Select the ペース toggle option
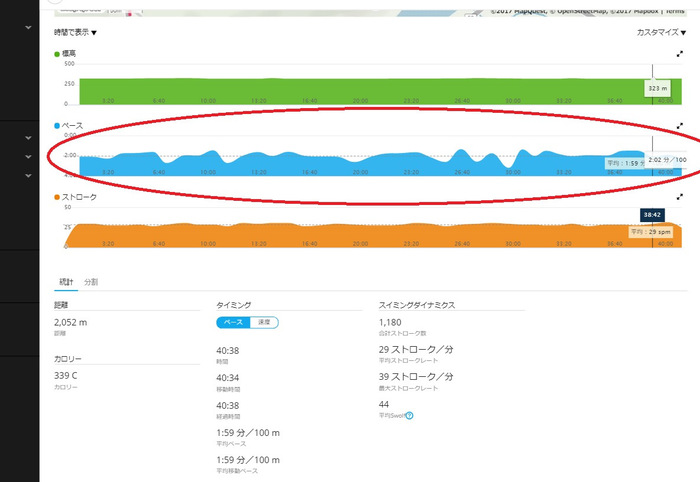Viewport: 700px width, 482px height. (233, 322)
